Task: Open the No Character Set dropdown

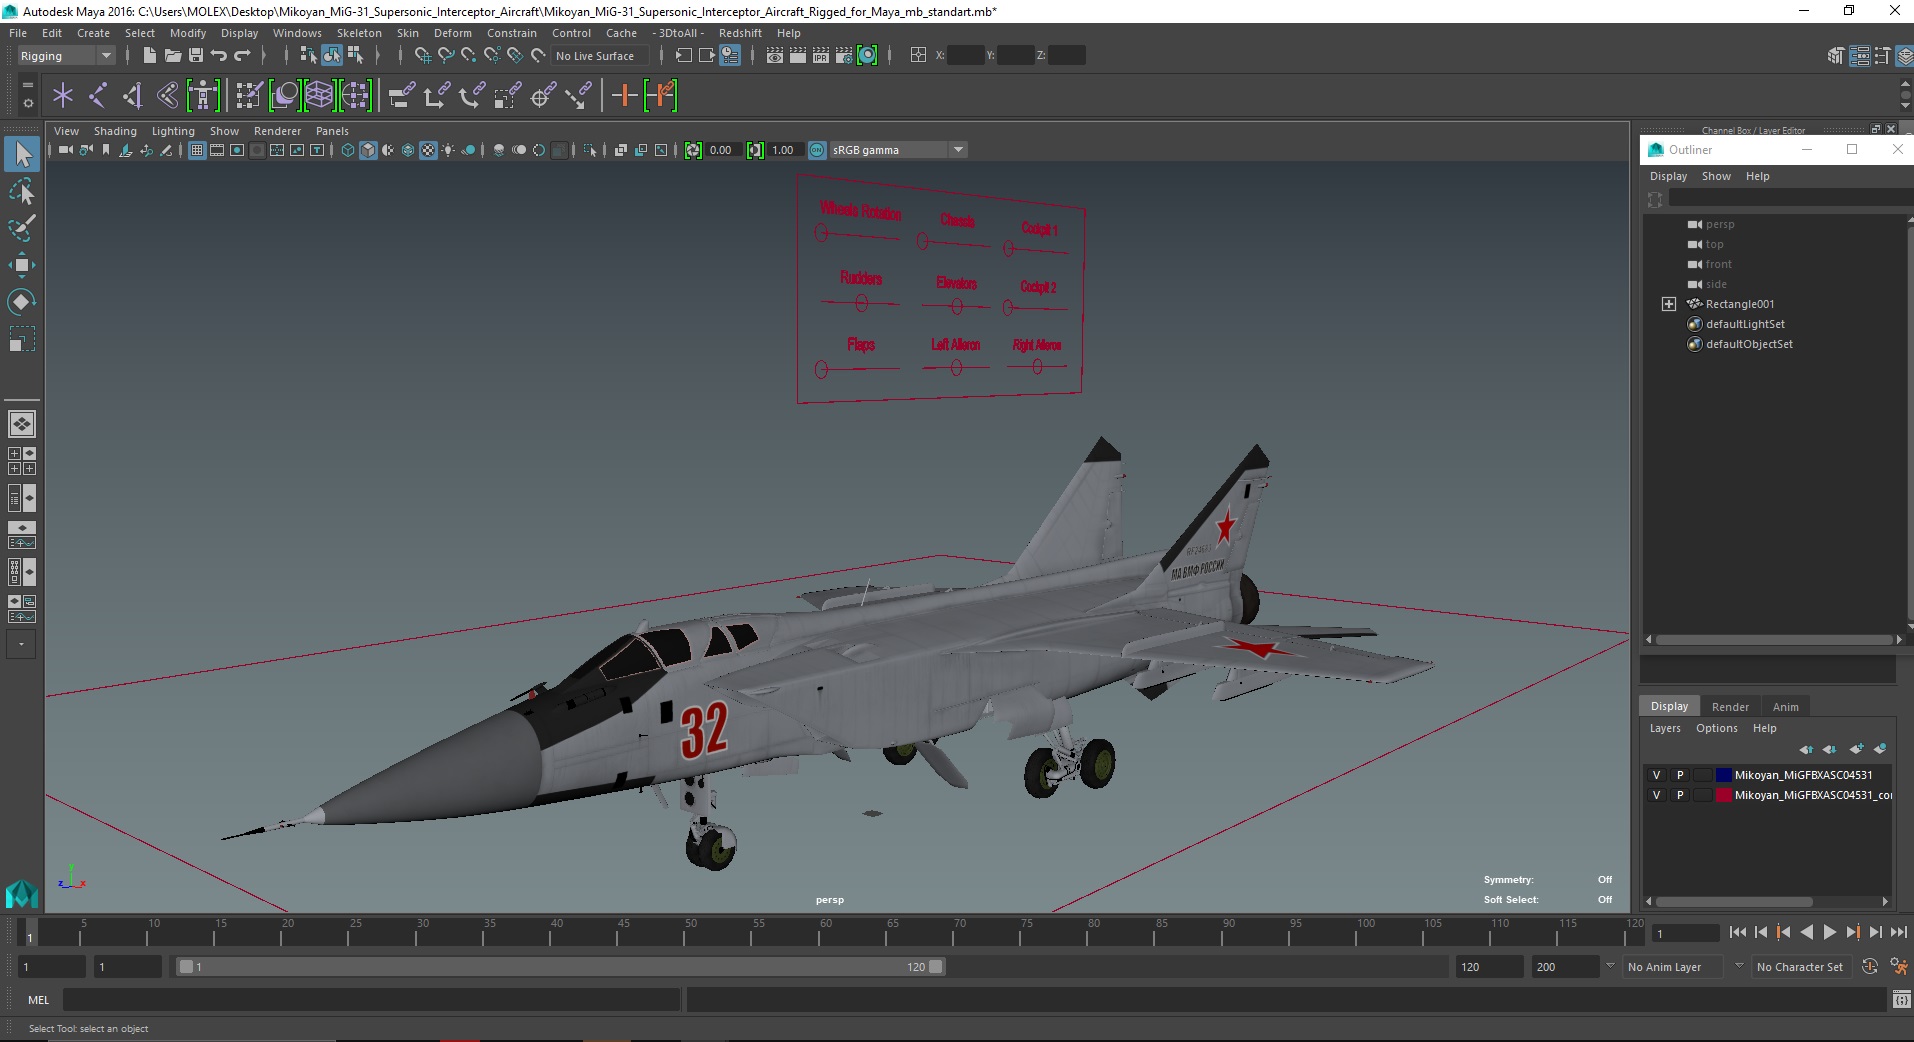Action: click(1800, 967)
